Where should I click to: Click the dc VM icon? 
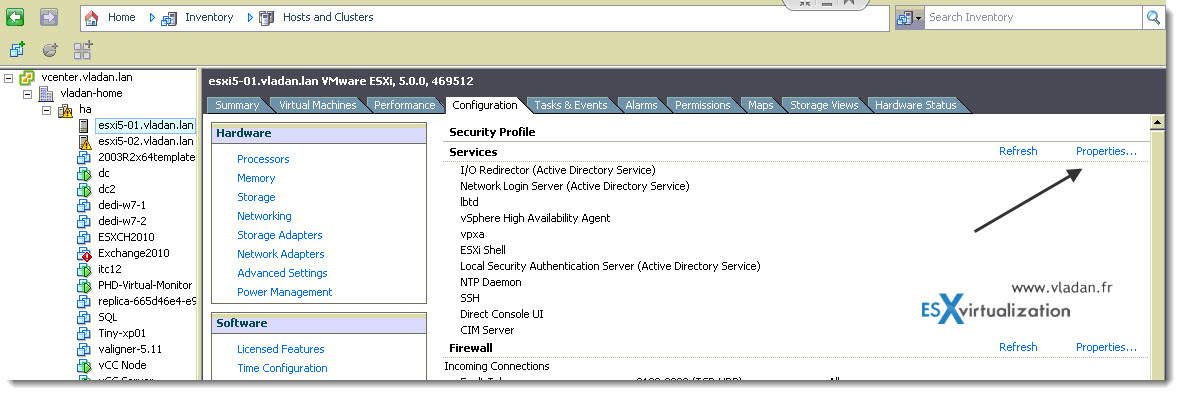[84, 173]
